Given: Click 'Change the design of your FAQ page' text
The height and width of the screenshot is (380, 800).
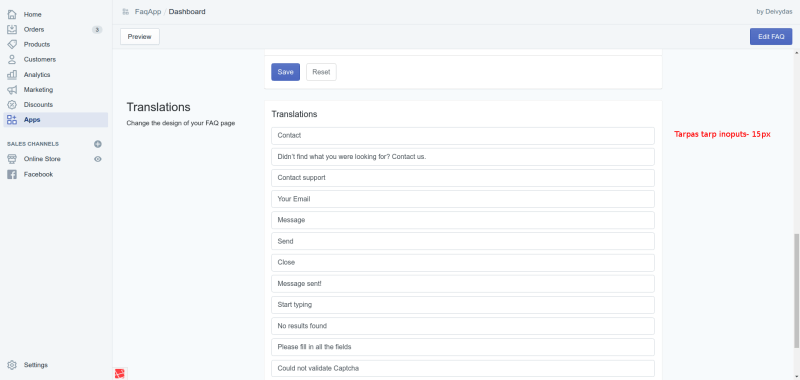Looking at the screenshot, I should tap(181, 123).
